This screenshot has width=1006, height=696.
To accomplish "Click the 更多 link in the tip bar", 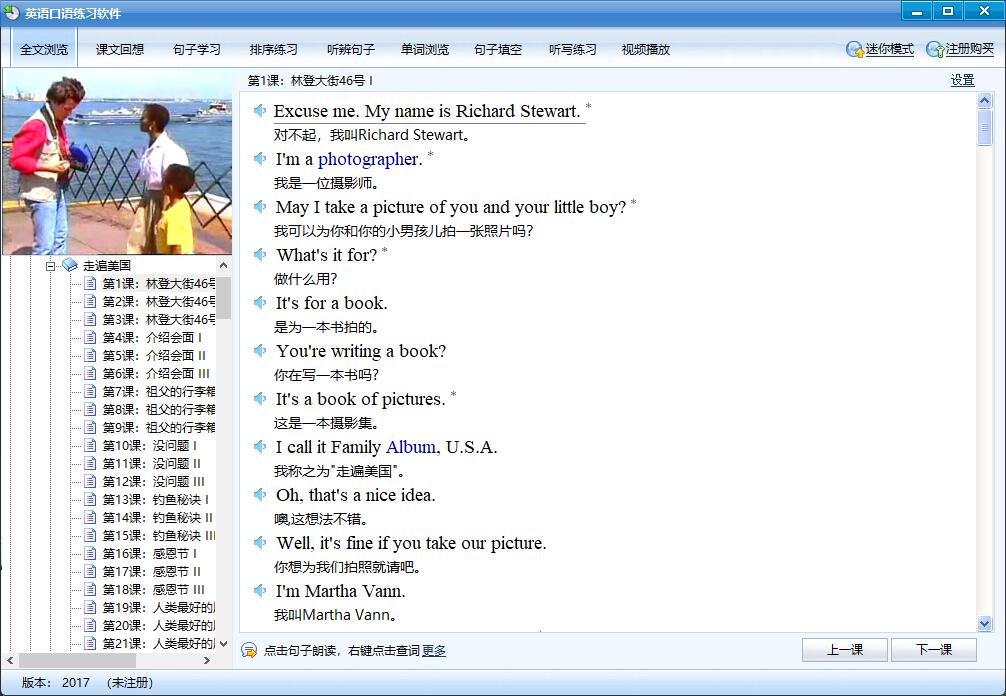I will (x=434, y=651).
